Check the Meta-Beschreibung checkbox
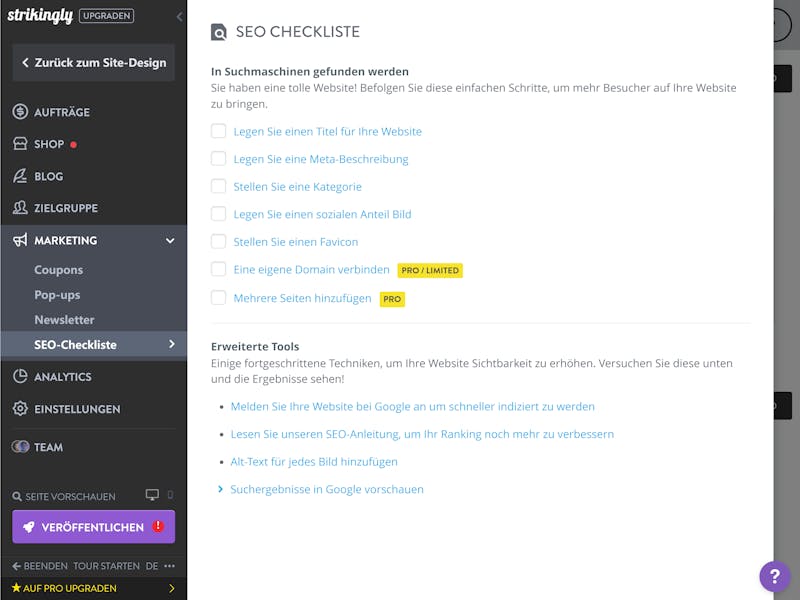 point(218,159)
